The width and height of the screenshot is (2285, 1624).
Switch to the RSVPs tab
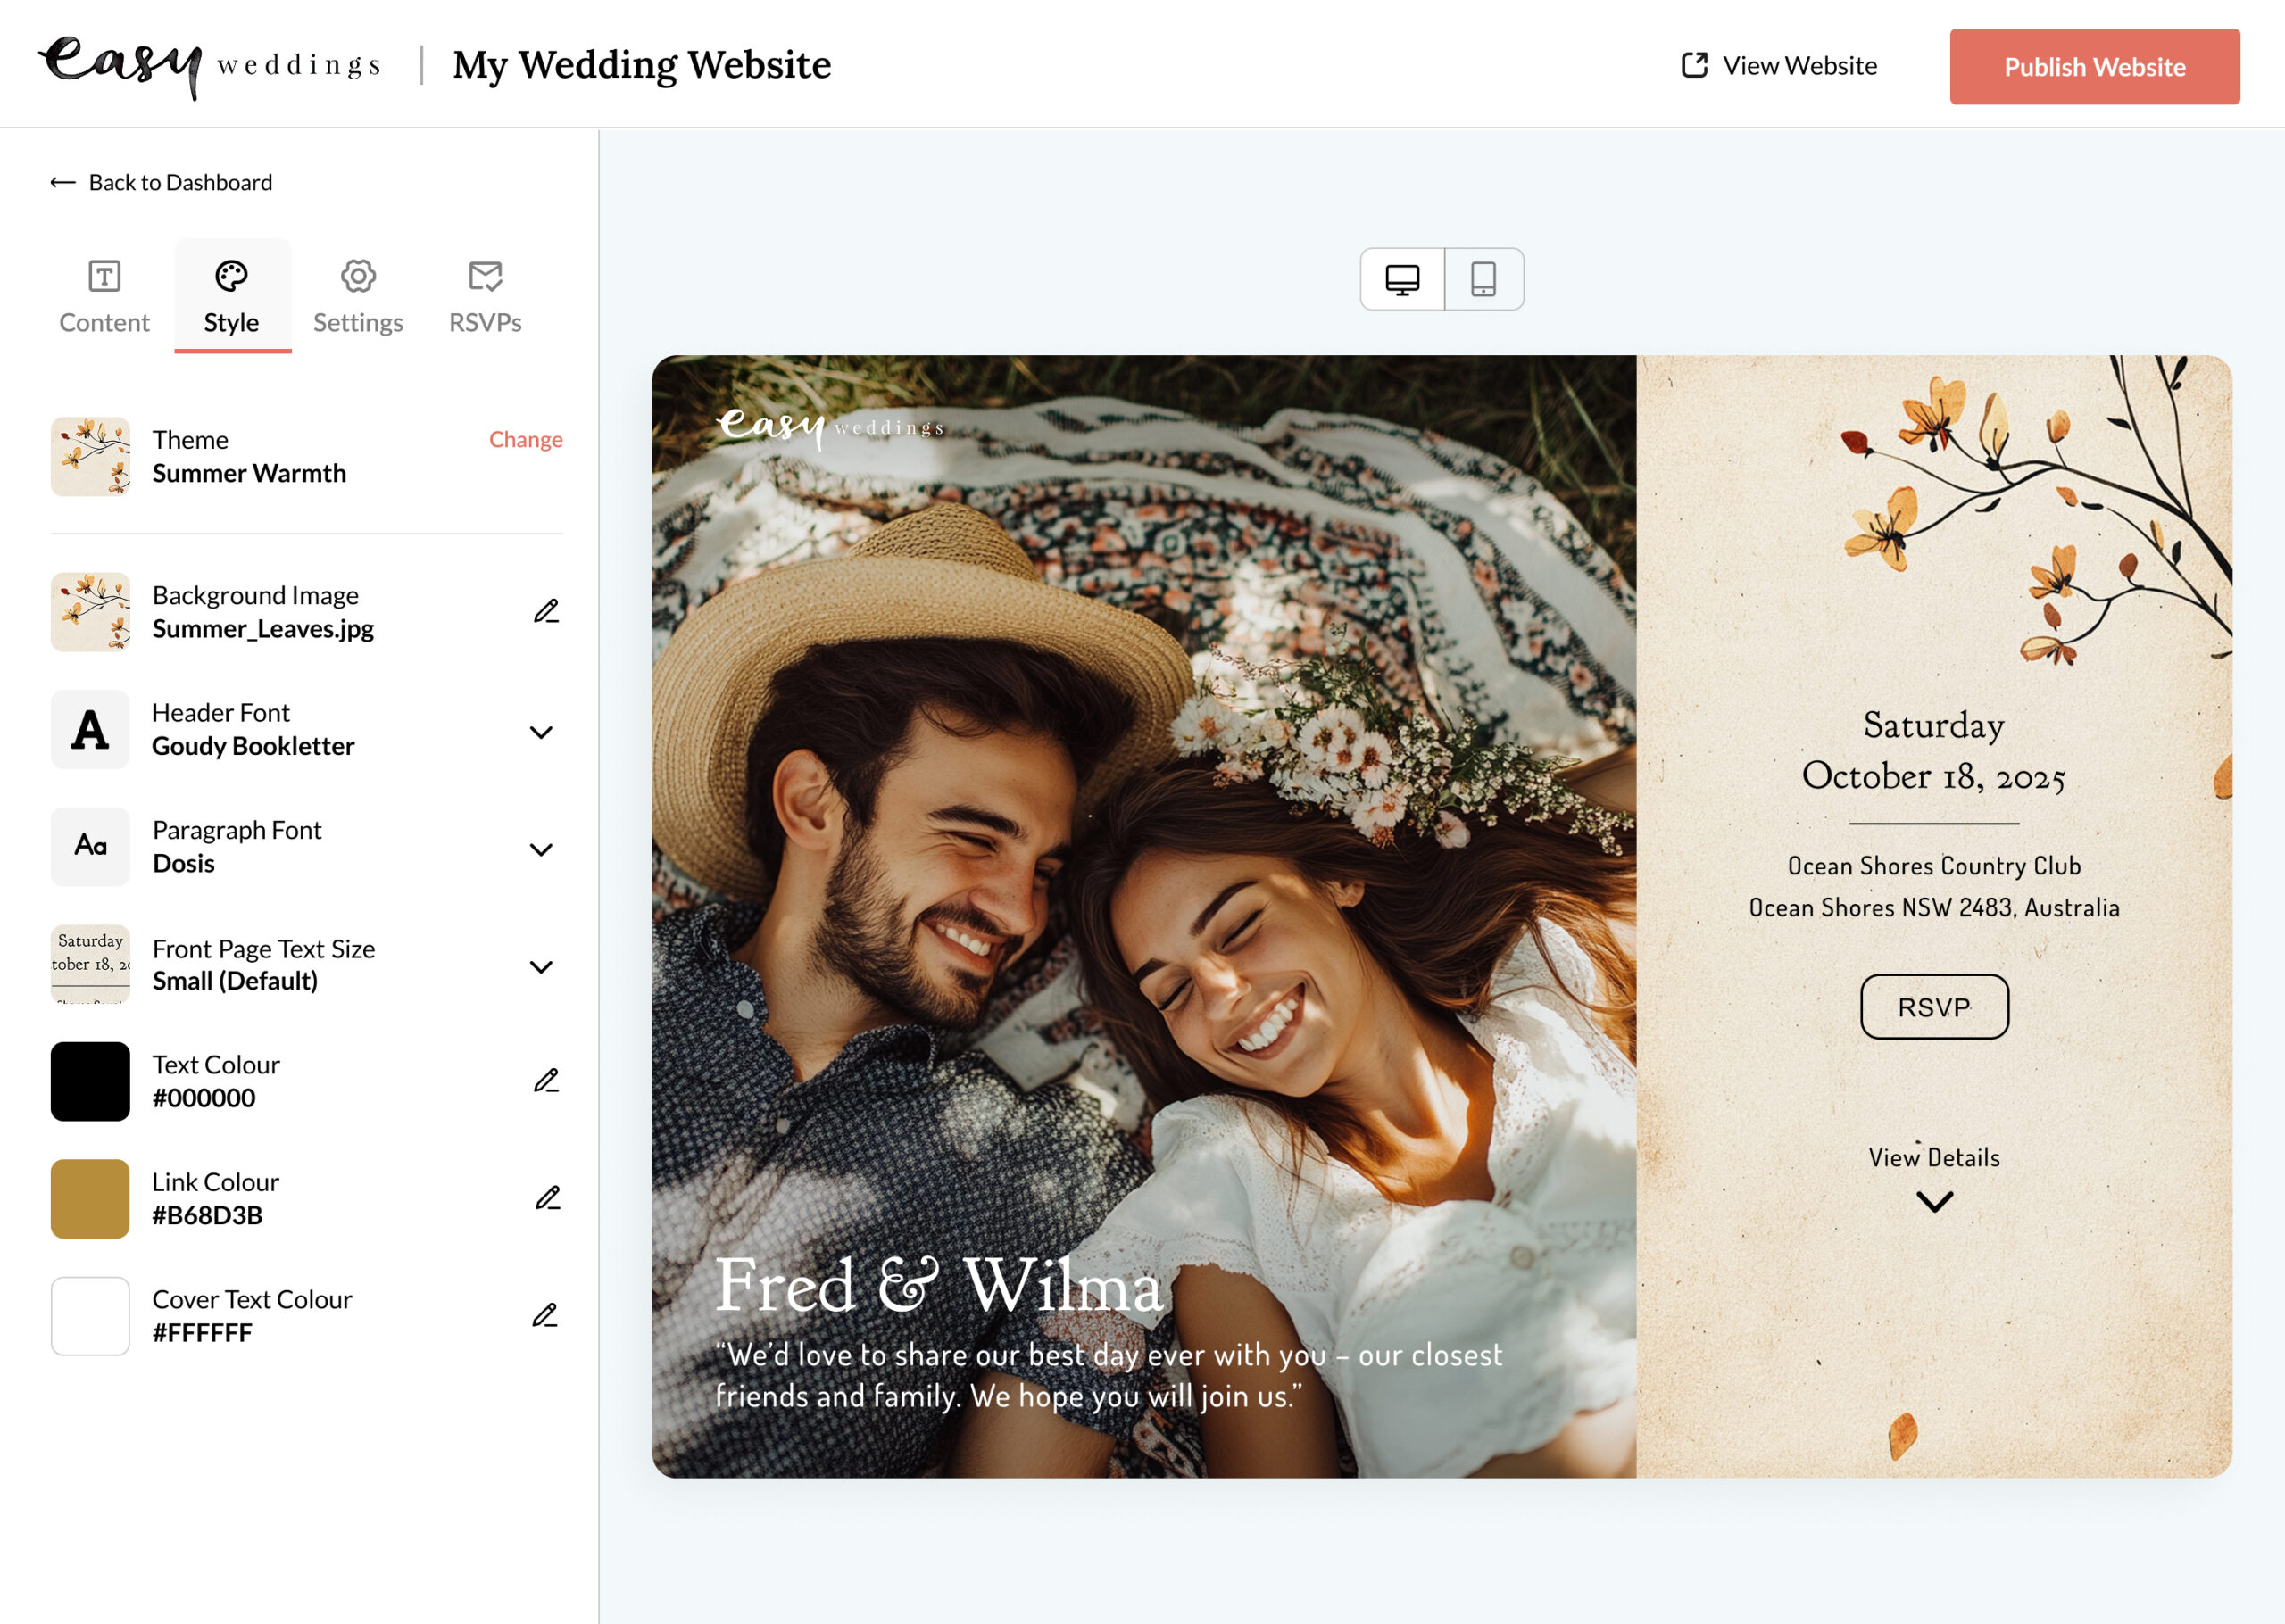(484, 296)
